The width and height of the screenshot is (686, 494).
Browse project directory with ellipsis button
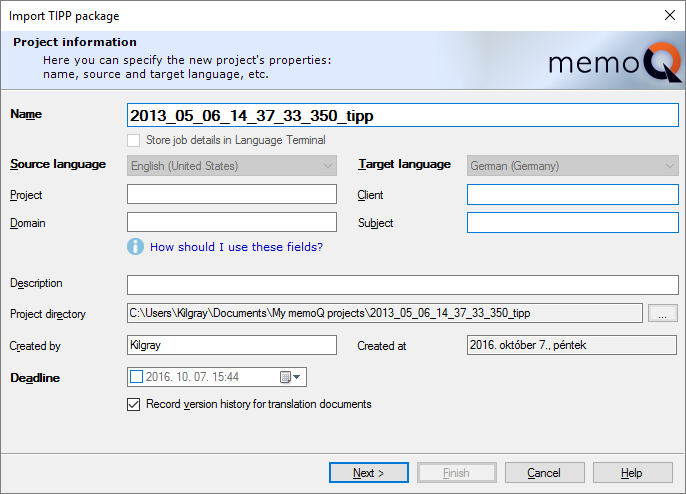click(x=662, y=314)
